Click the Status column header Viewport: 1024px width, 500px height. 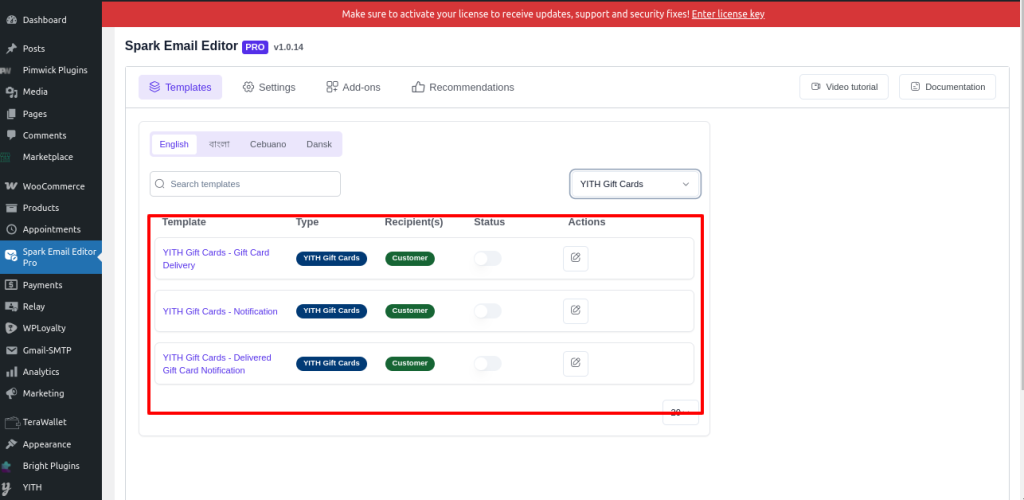(490, 222)
